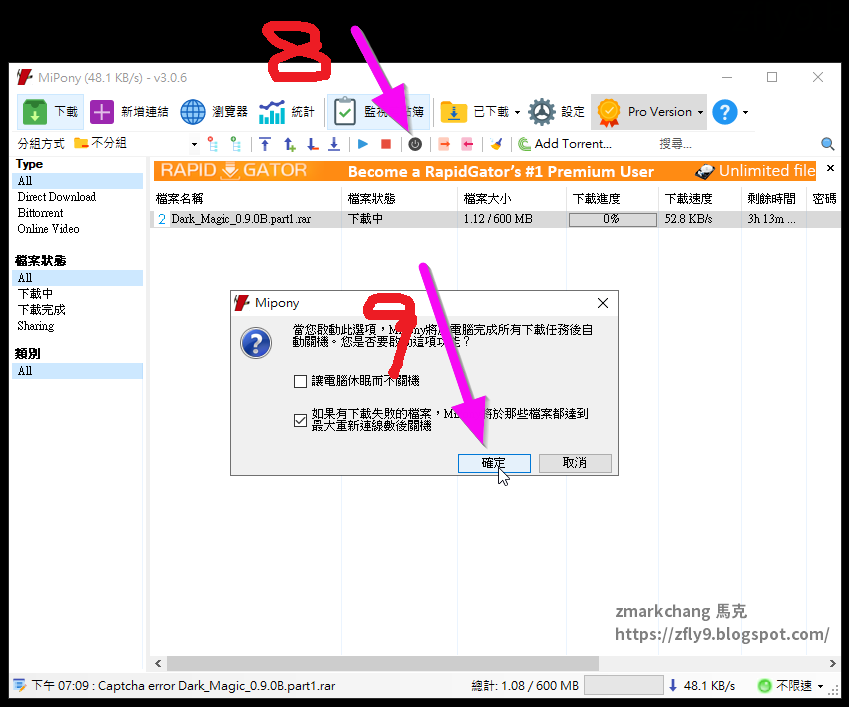Filter by 下載完成 status
The width and height of the screenshot is (849, 707).
(42, 310)
